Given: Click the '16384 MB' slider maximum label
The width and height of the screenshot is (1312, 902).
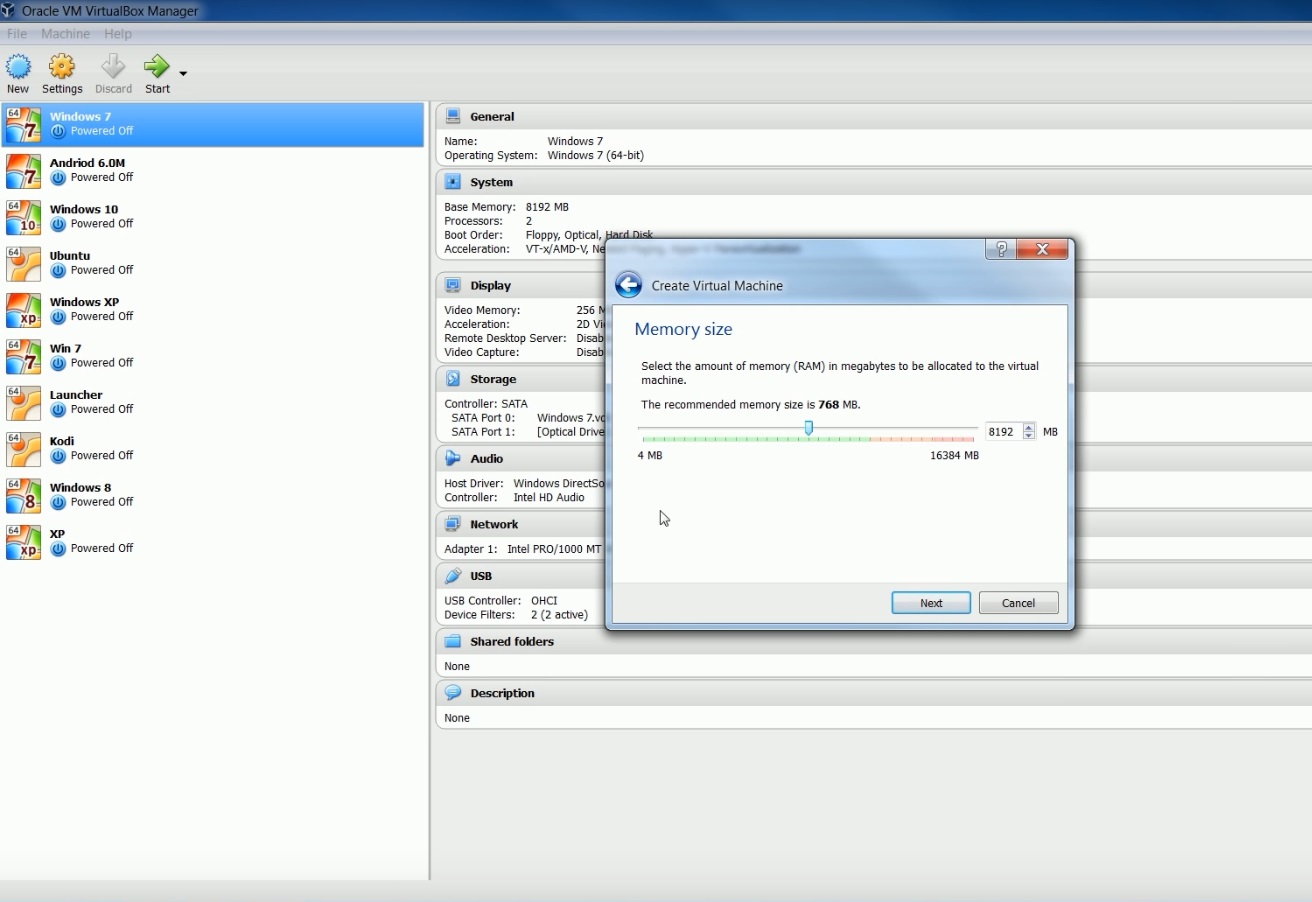Looking at the screenshot, I should click(x=954, y=455).
